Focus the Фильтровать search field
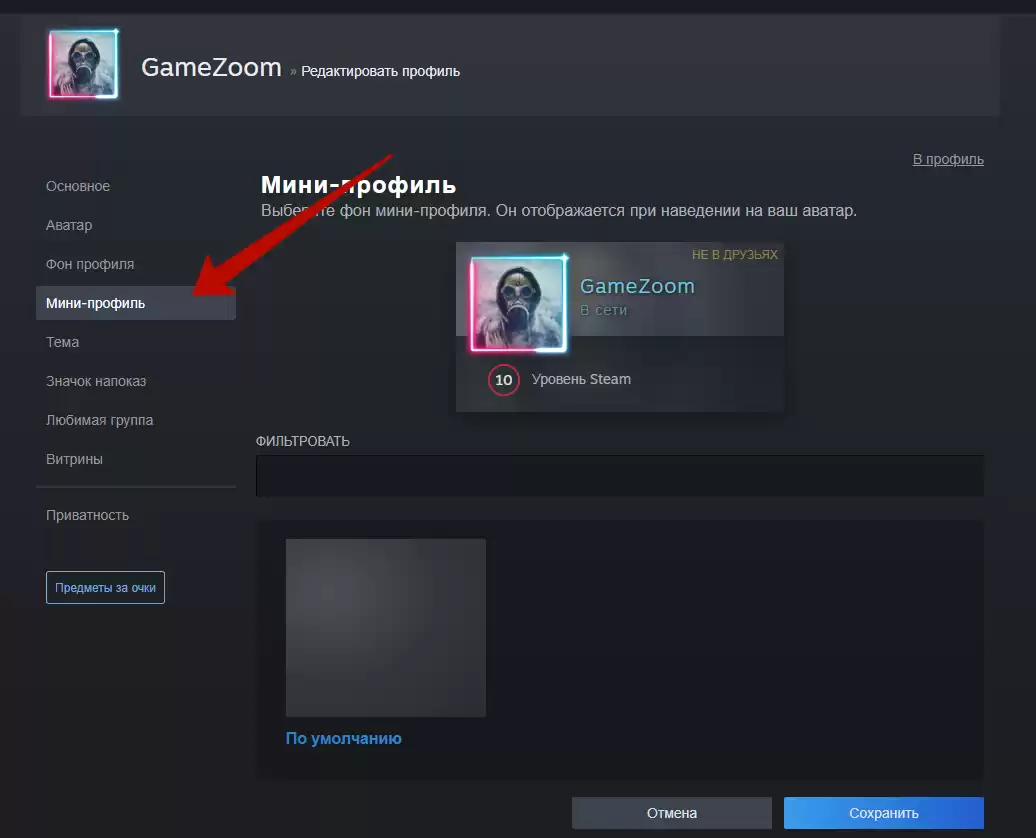 (620, 476)
